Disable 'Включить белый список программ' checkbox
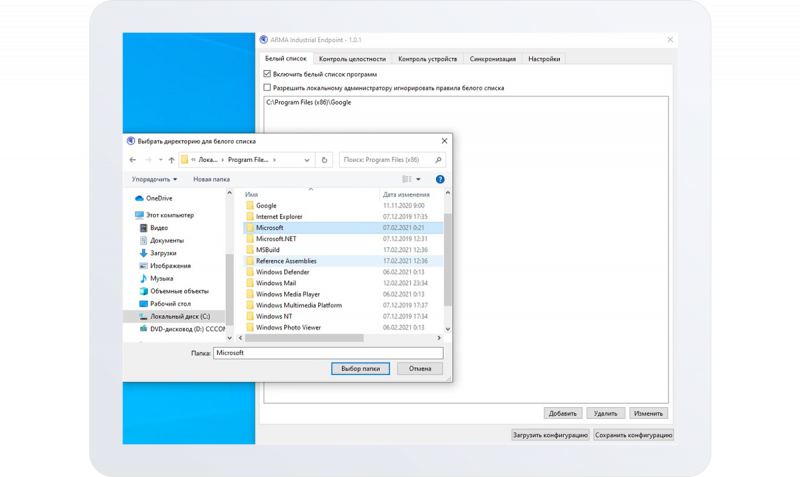 pyautogui.click(x=267, y=74)
